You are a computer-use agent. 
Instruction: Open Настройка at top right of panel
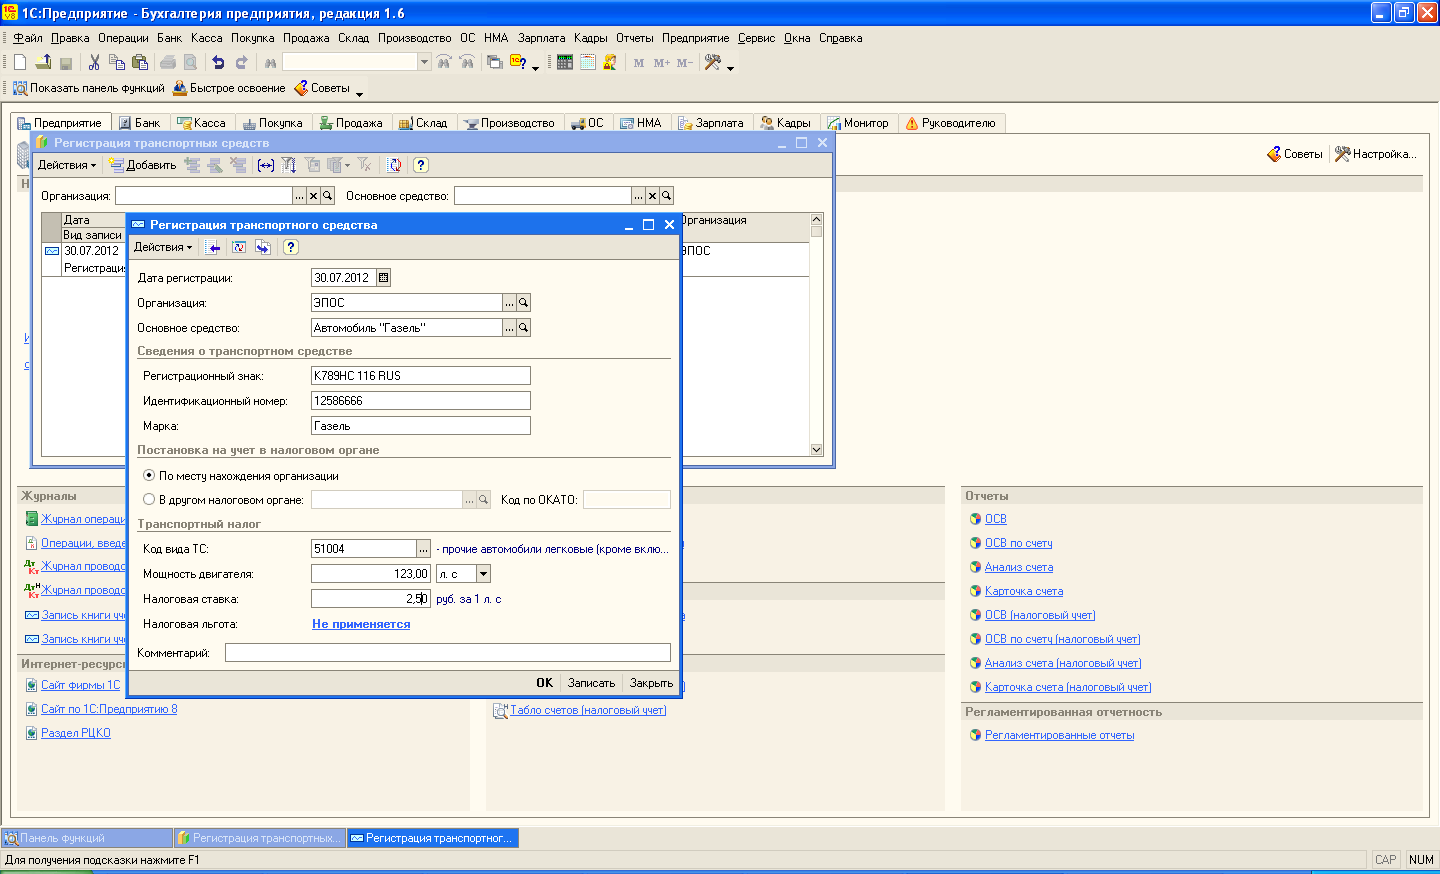pos(1376,154)
